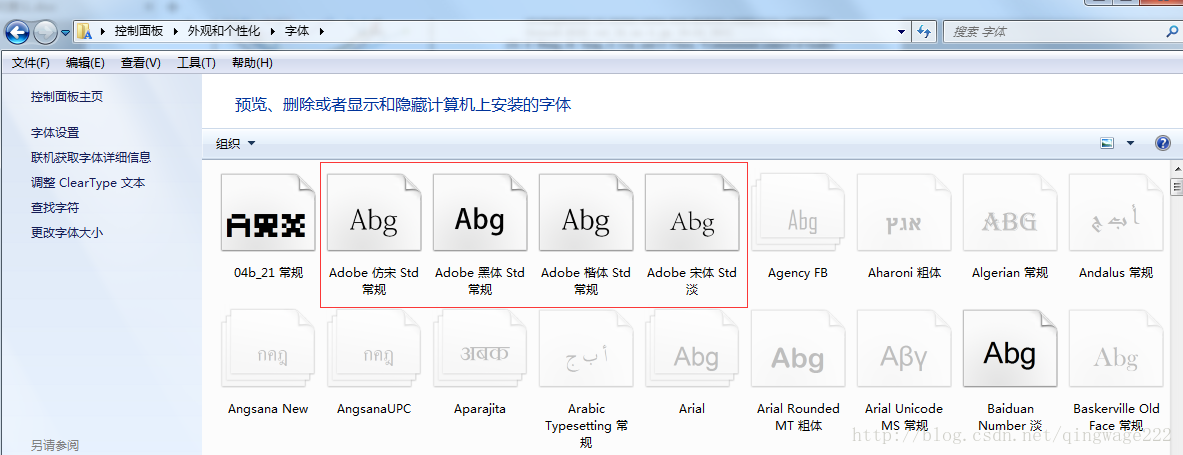
Task: Click the Forward navigation arrow button
Action: tap(45, 32)
